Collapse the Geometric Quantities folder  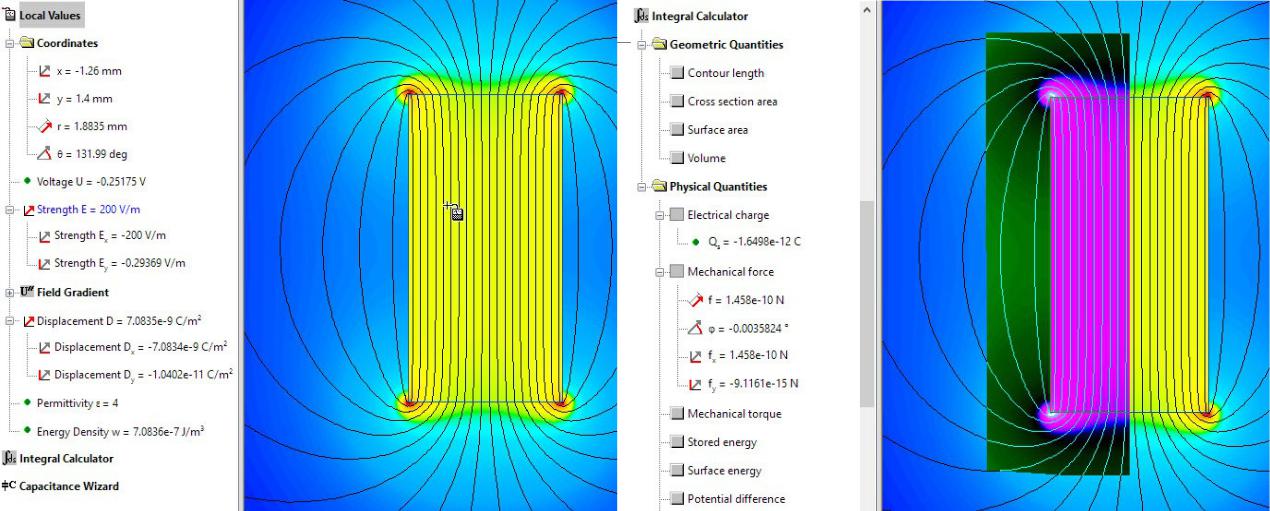(642, 45)
